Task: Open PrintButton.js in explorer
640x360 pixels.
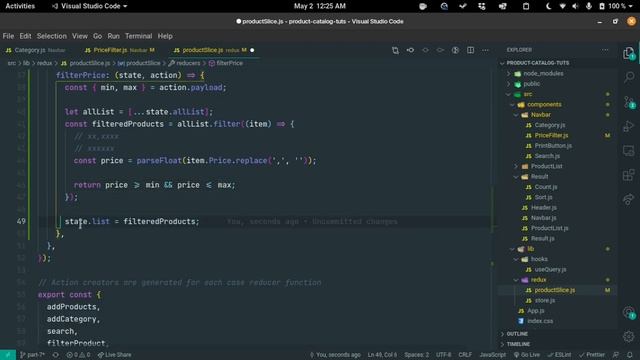Action: coord(553,146)
